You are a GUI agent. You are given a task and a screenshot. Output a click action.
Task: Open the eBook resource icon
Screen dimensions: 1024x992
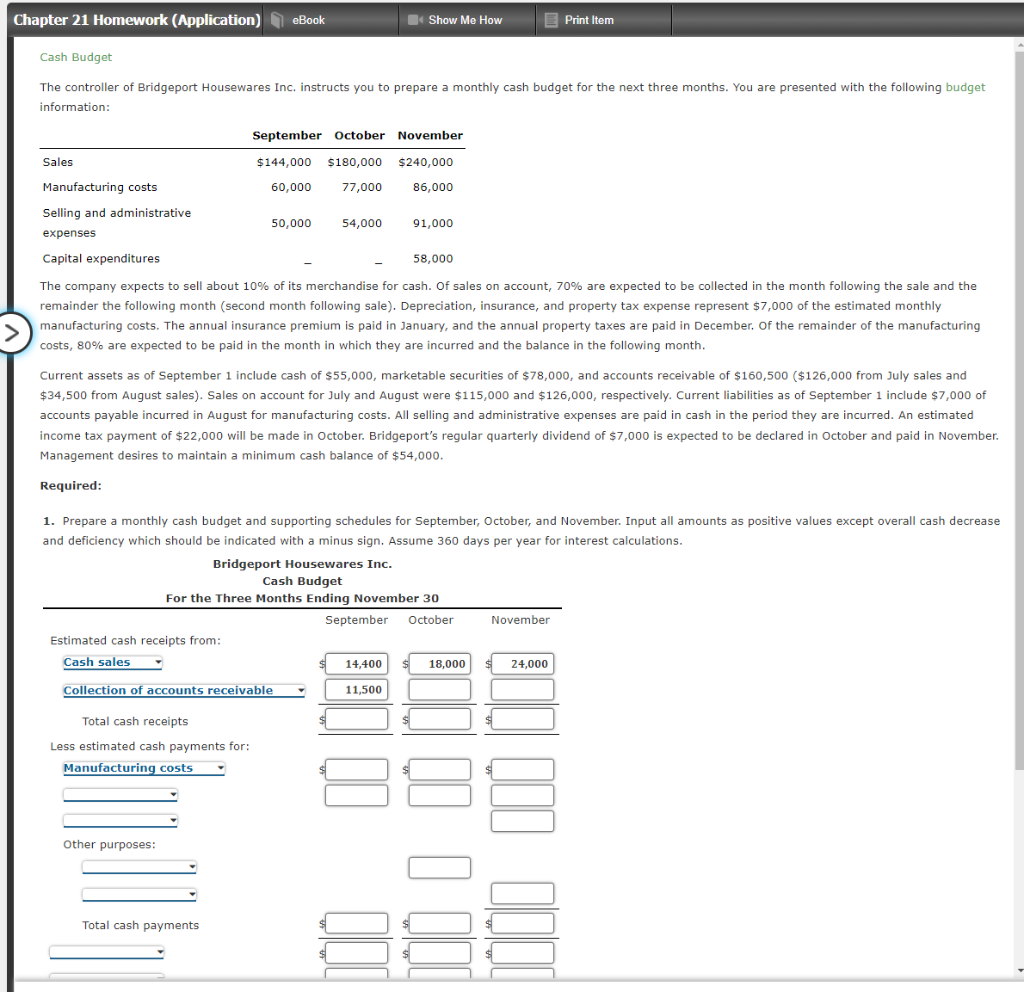click(277, 20)
